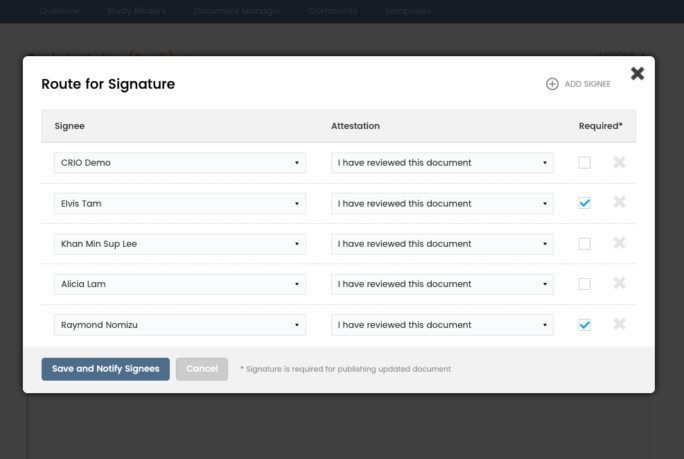Expand the Khan Min Sup Lee signee dropdown
This screenshot has height=459, width=684.
[x=180, y=244]
